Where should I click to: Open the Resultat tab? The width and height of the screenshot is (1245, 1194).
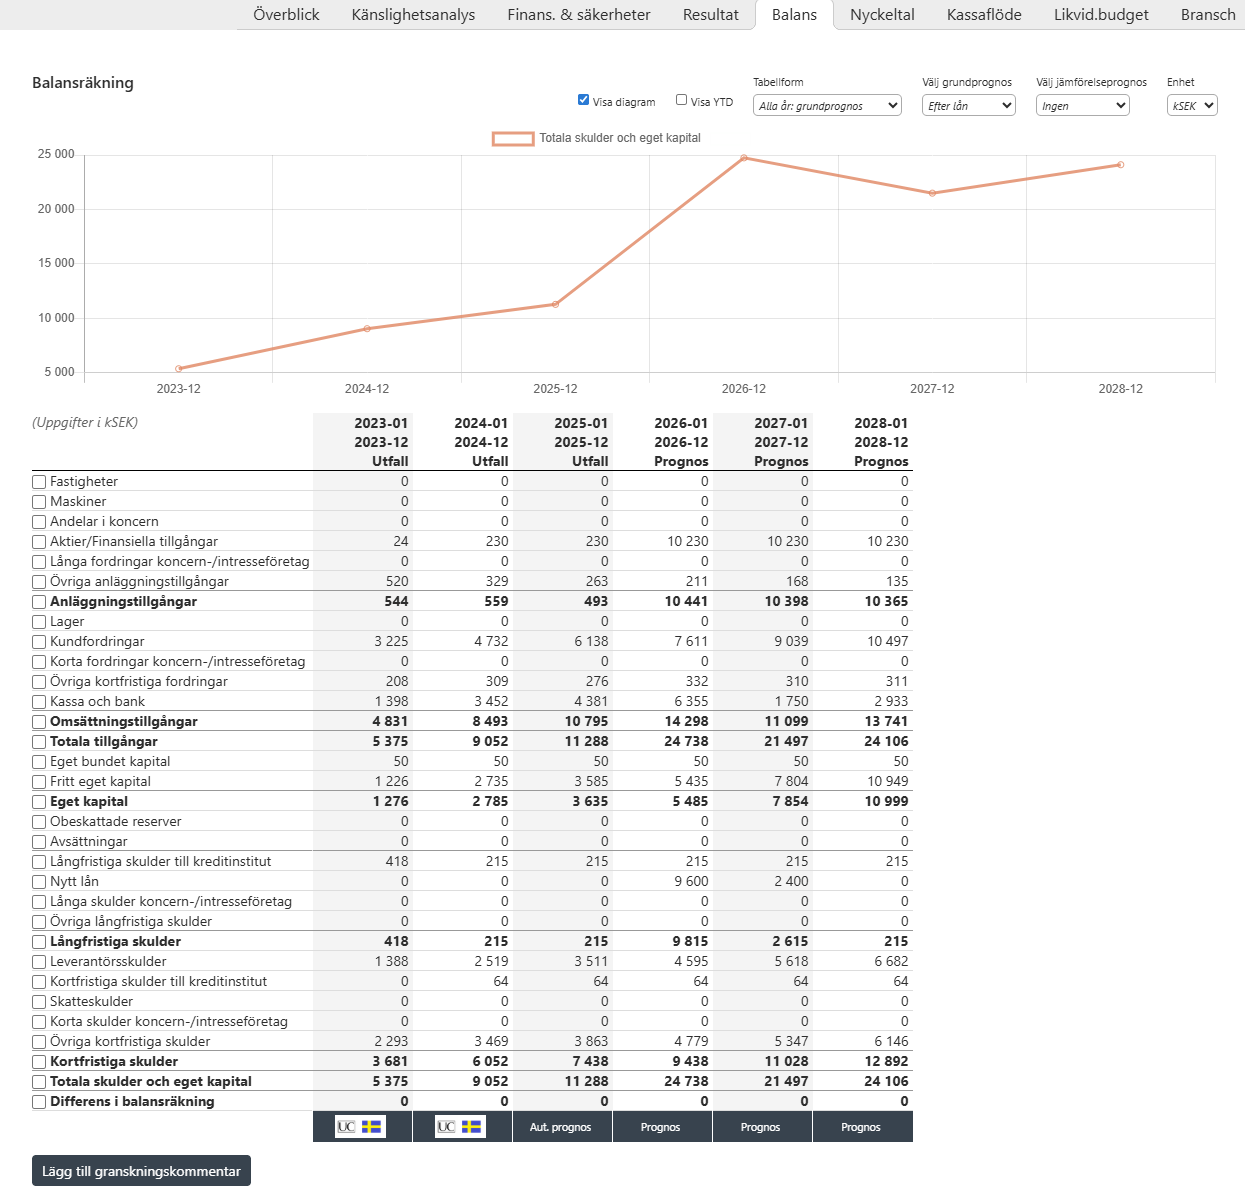[x=711, y=15]
